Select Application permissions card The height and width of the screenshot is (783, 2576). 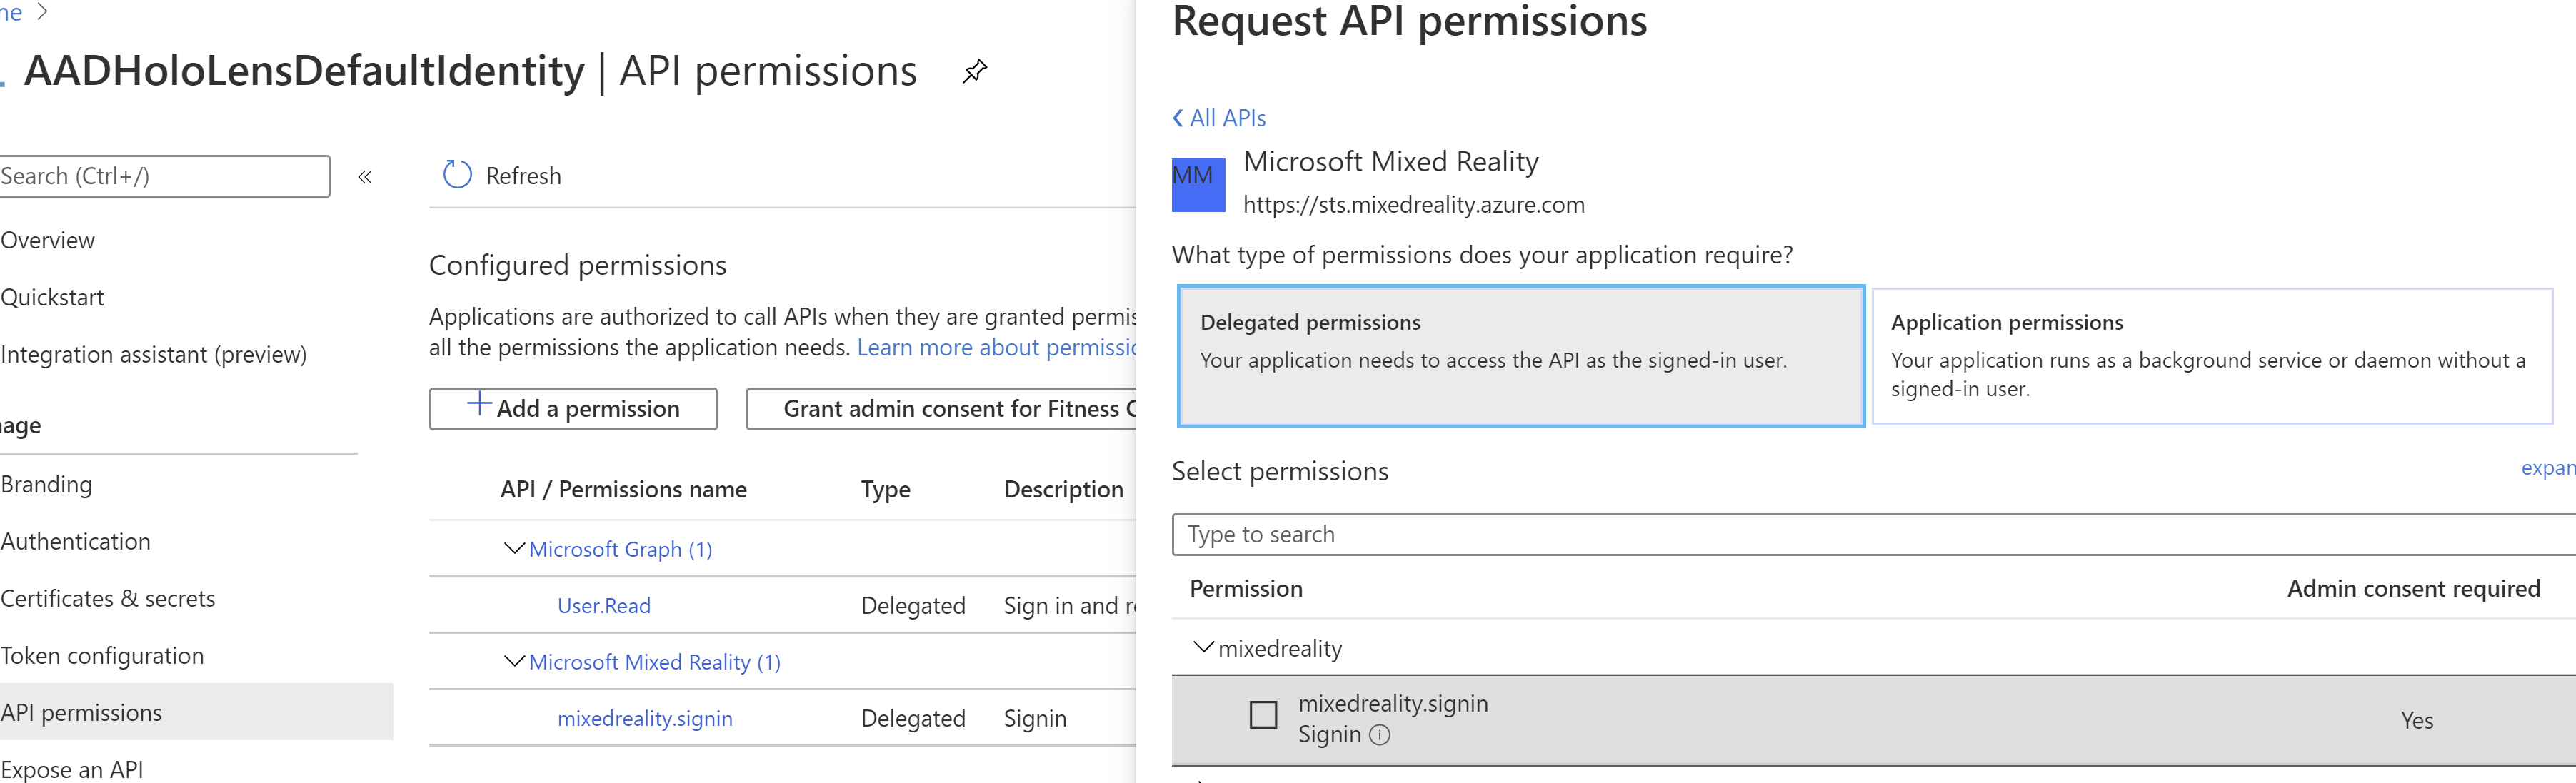coord(2212,356)
